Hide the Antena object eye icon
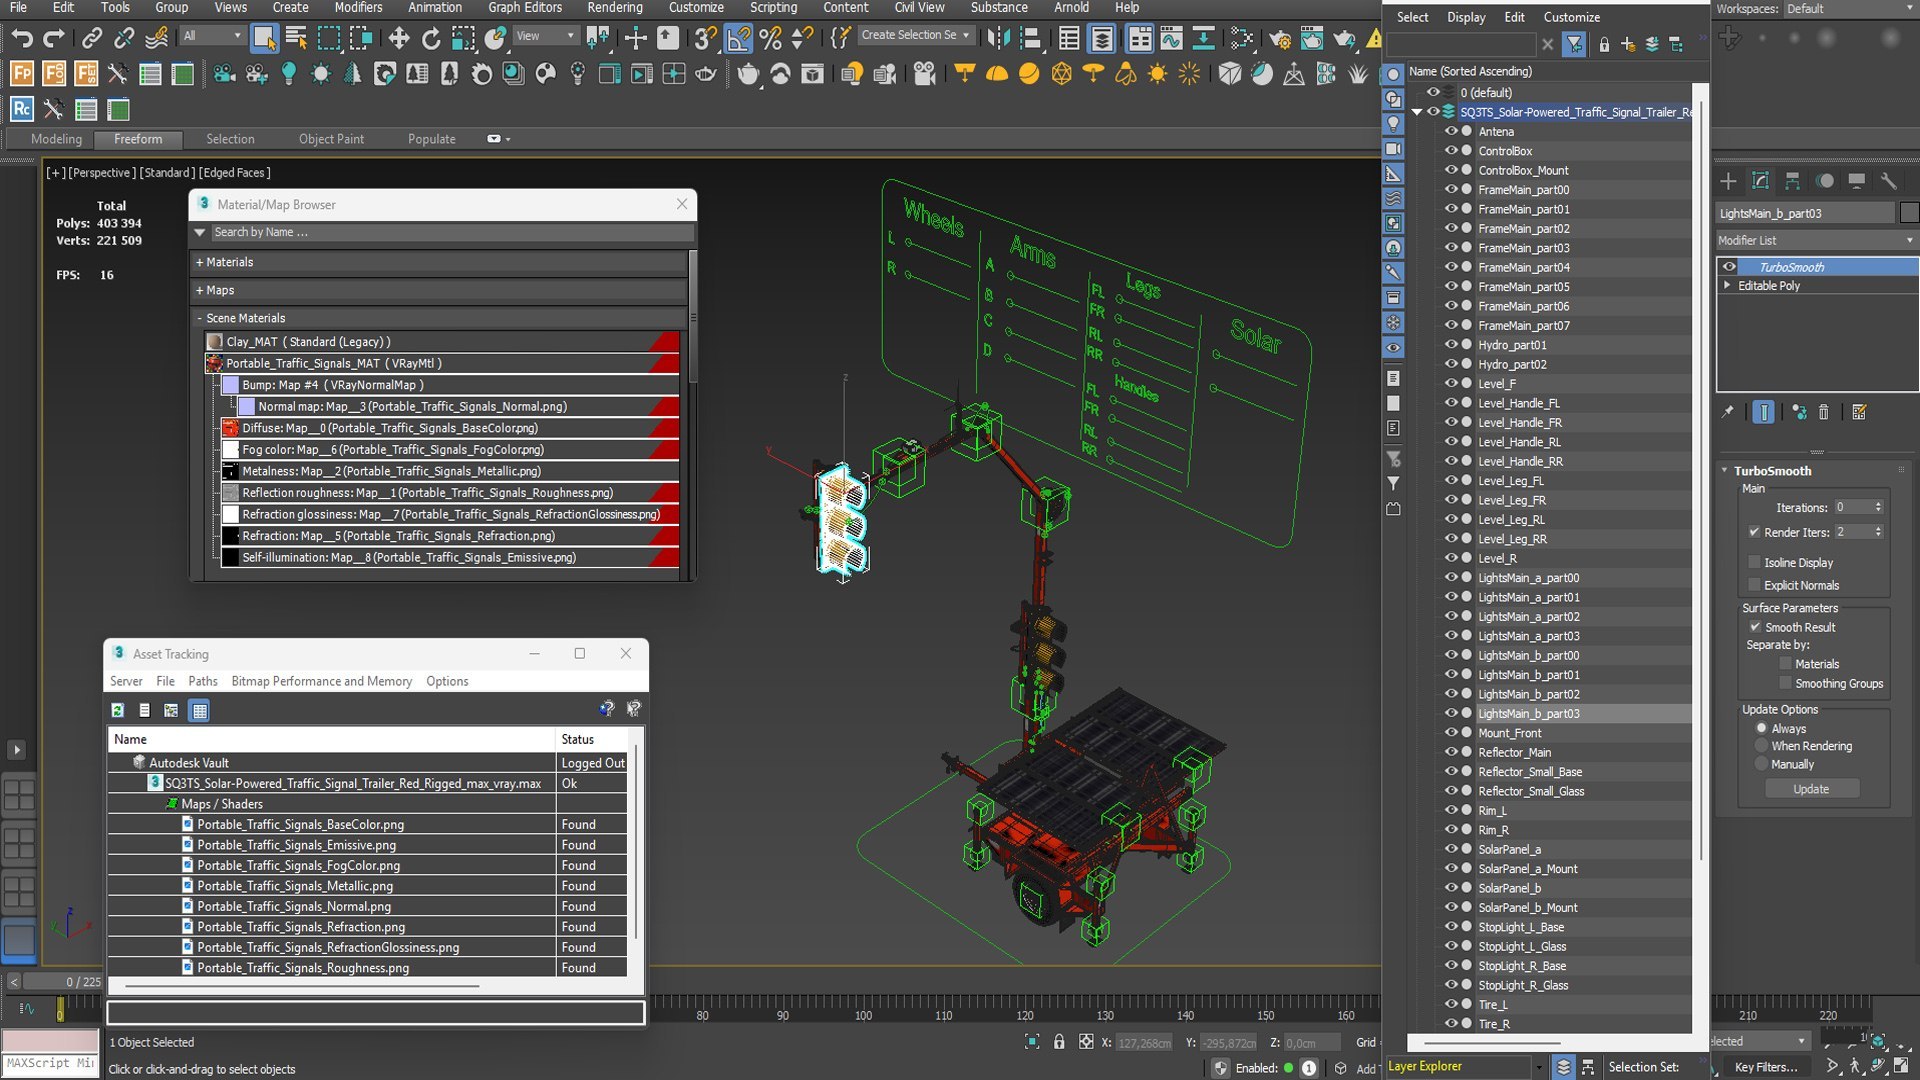Screen dimensions: 1920x1080 (x=1451, y=131)
